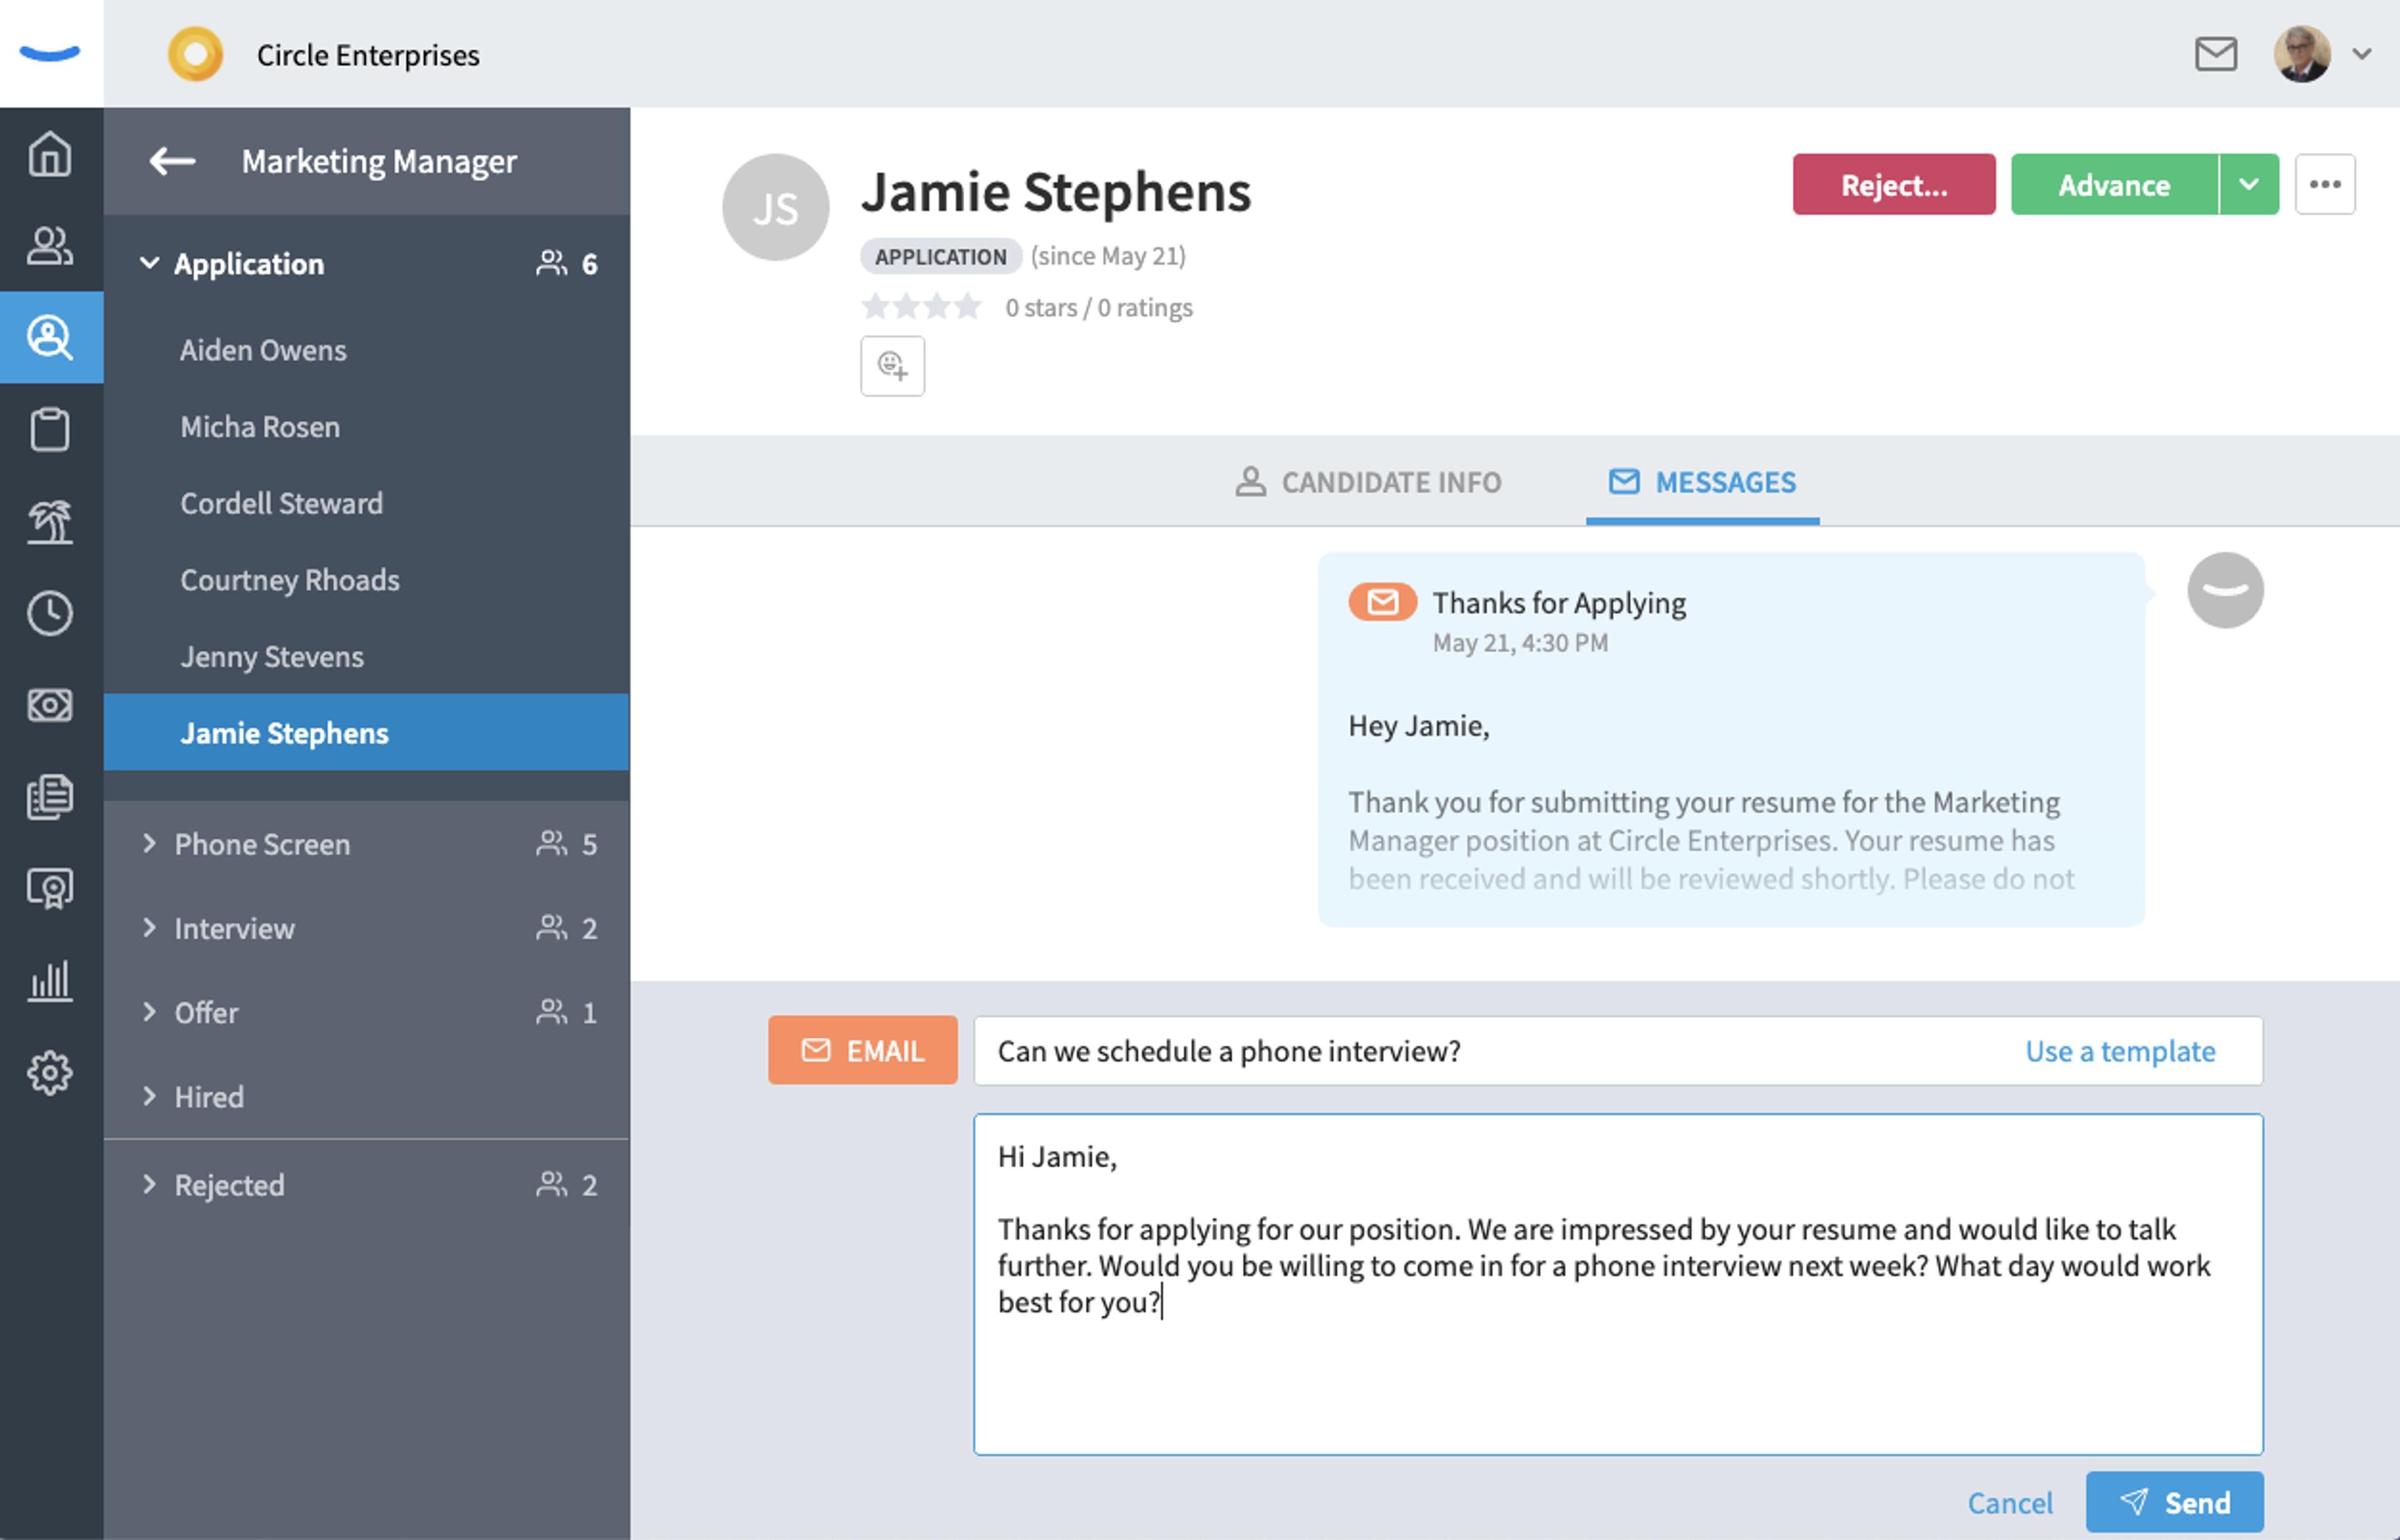Open the settings gear icon in sidebar
The image size is (2400, 1540).
(50, 1073)
